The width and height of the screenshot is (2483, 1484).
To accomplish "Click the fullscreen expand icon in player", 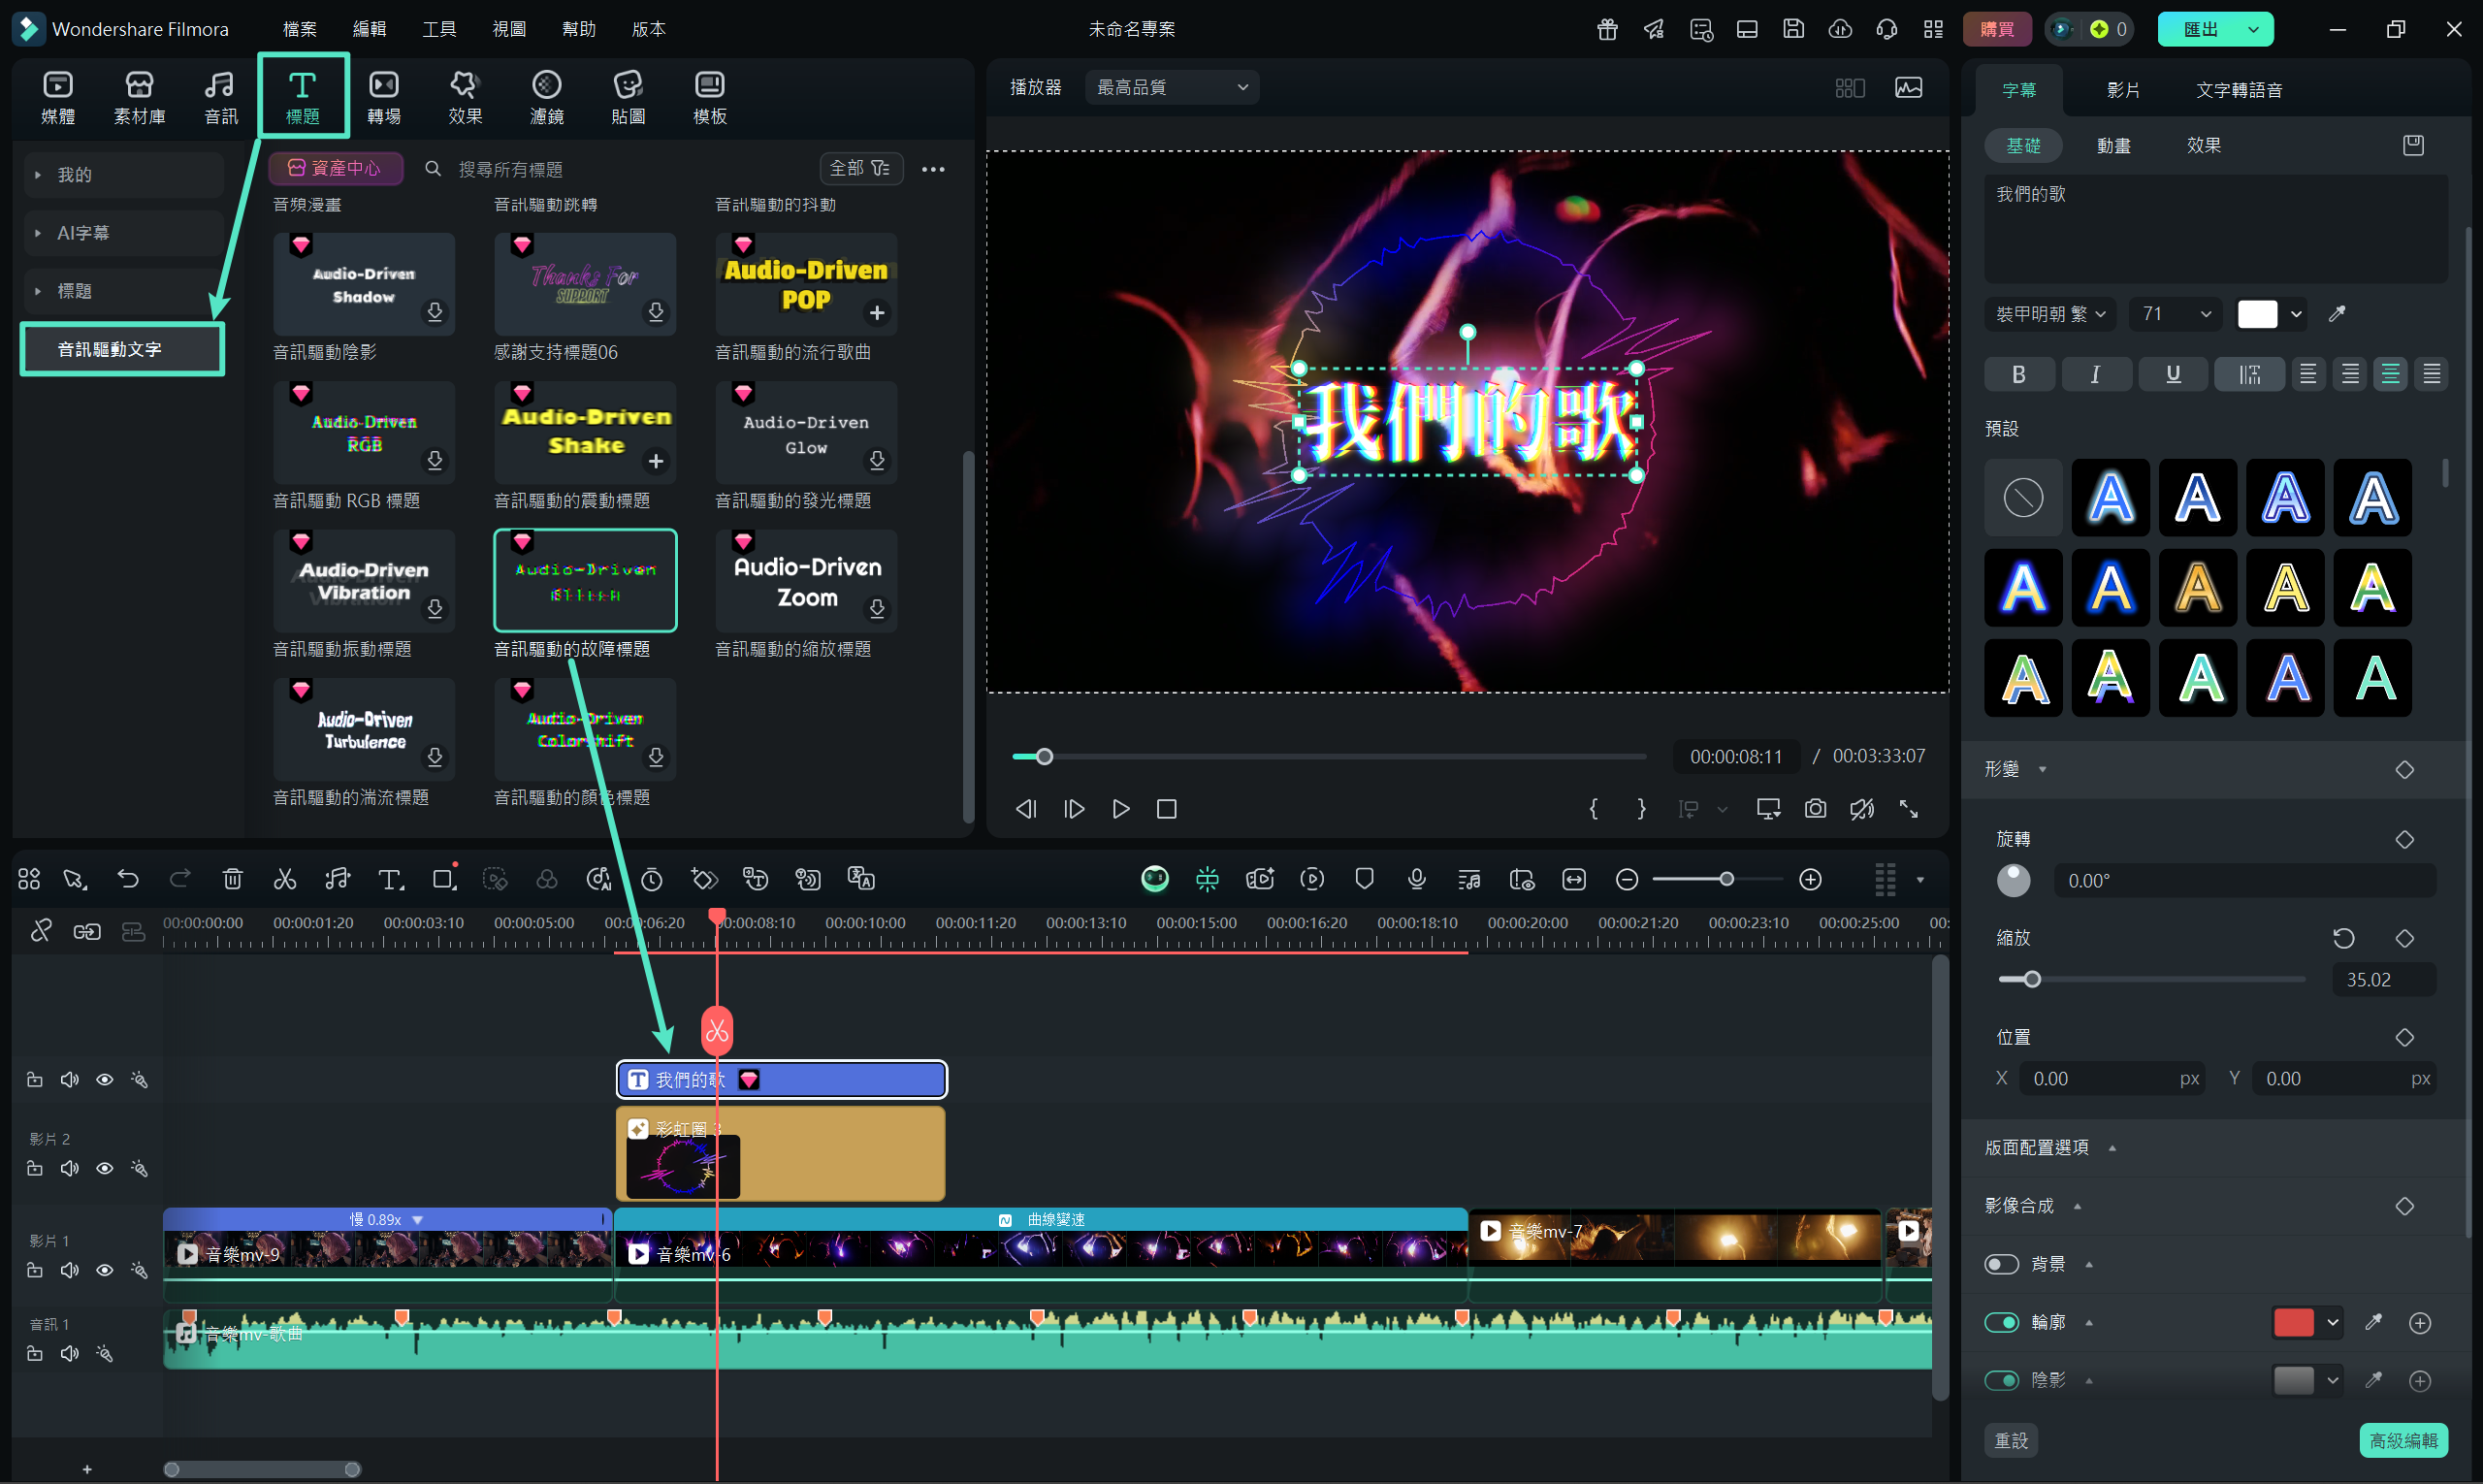I will click(1909, 808).
